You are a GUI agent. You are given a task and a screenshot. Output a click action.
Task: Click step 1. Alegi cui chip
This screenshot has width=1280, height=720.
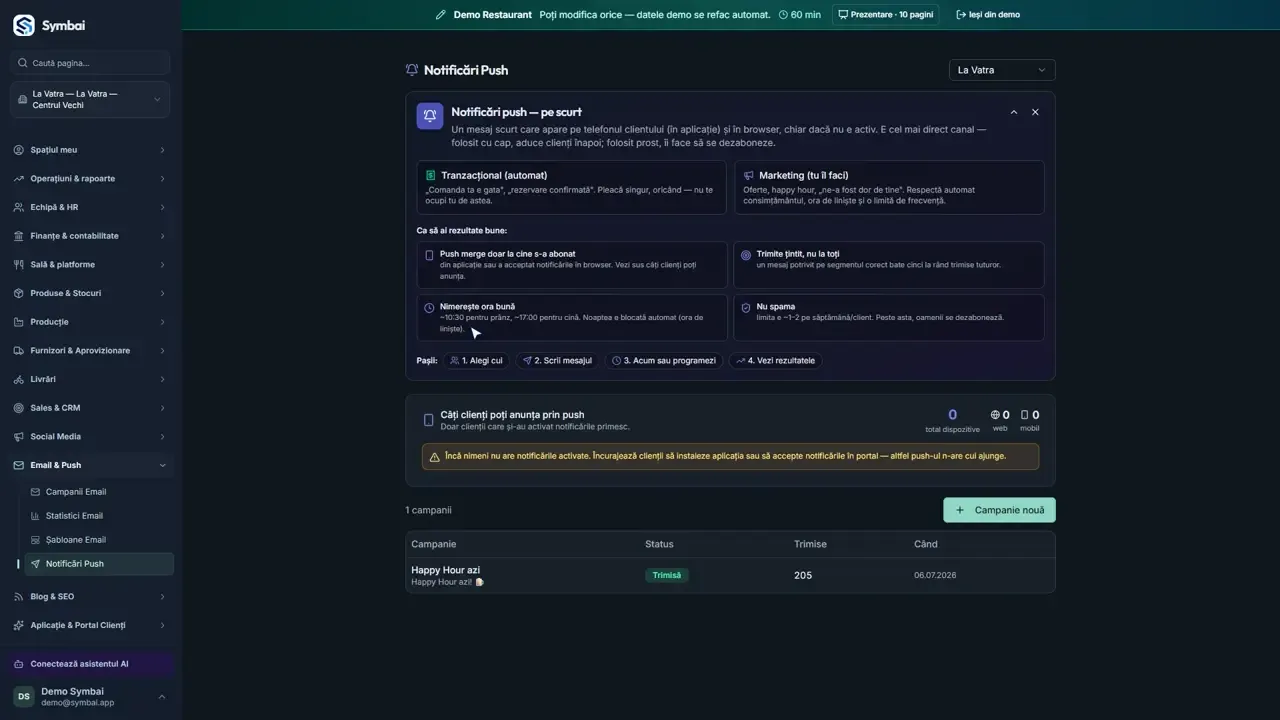click(476, 361)
